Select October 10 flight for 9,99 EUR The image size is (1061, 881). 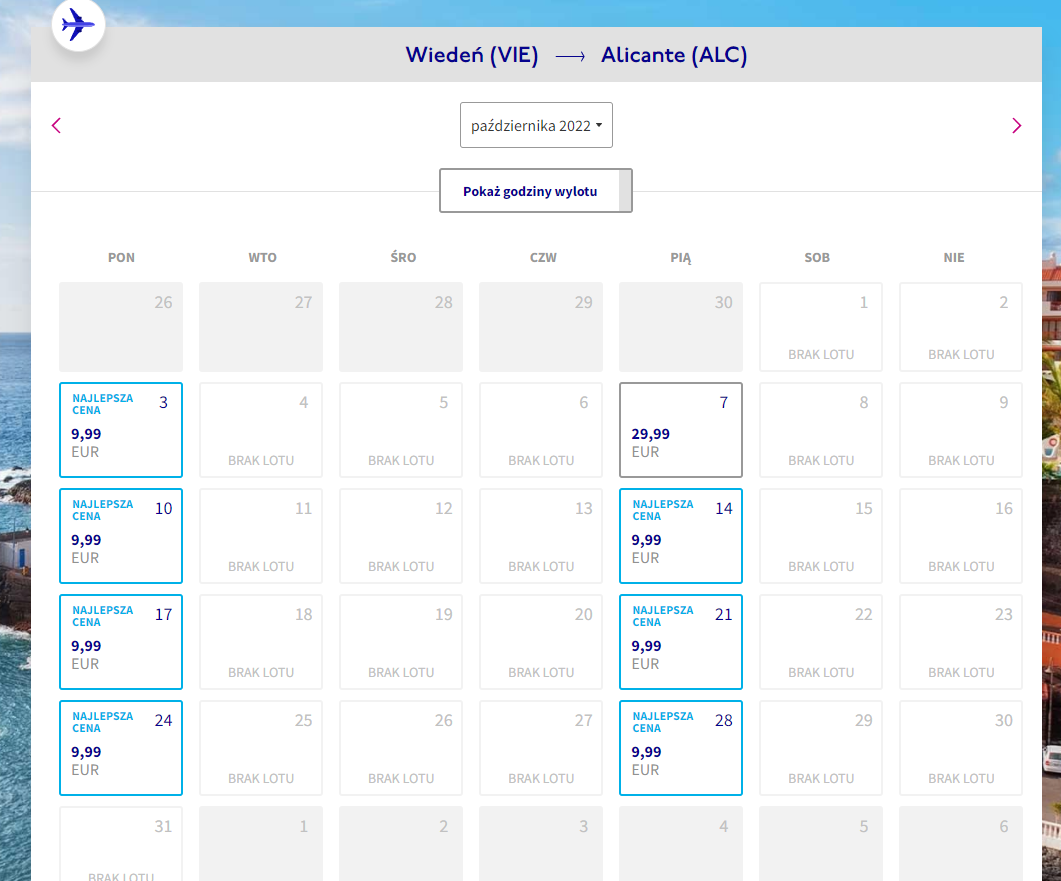click(121, 536)
